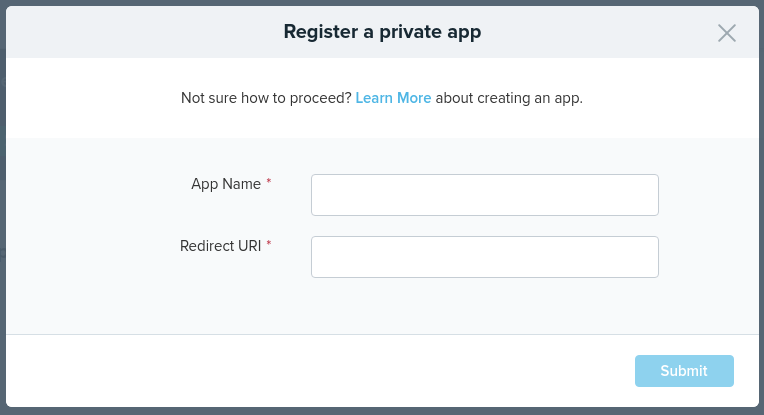The image size is (764, 415).
Task: Click the "Not sure how to proceed?" text
Action: [x=266, y=98]
